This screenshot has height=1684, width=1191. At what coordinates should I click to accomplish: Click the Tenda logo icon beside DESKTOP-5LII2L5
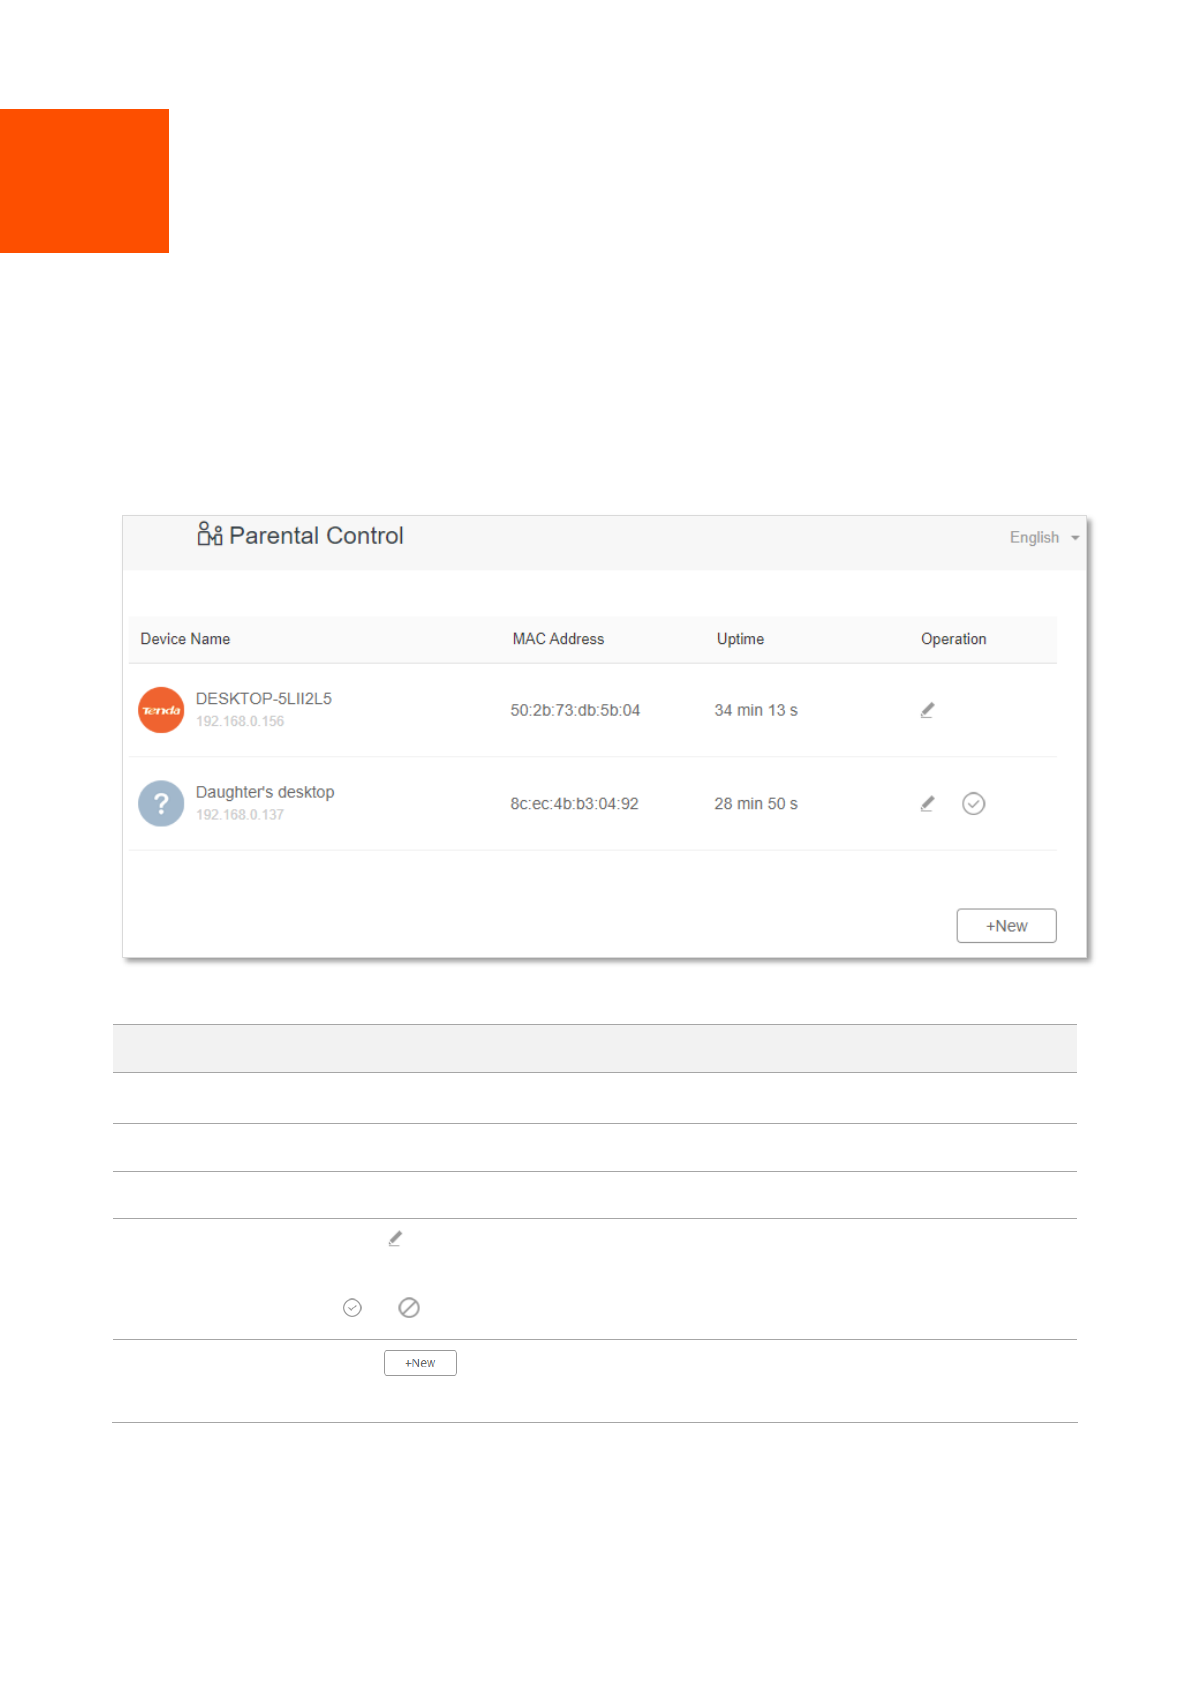click(161, 710)
